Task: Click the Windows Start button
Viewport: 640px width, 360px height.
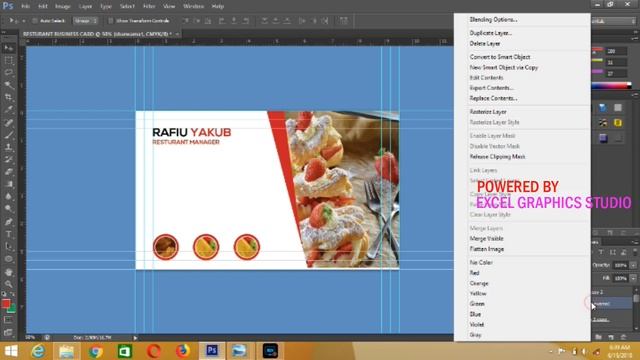Action: click(11, 351)
